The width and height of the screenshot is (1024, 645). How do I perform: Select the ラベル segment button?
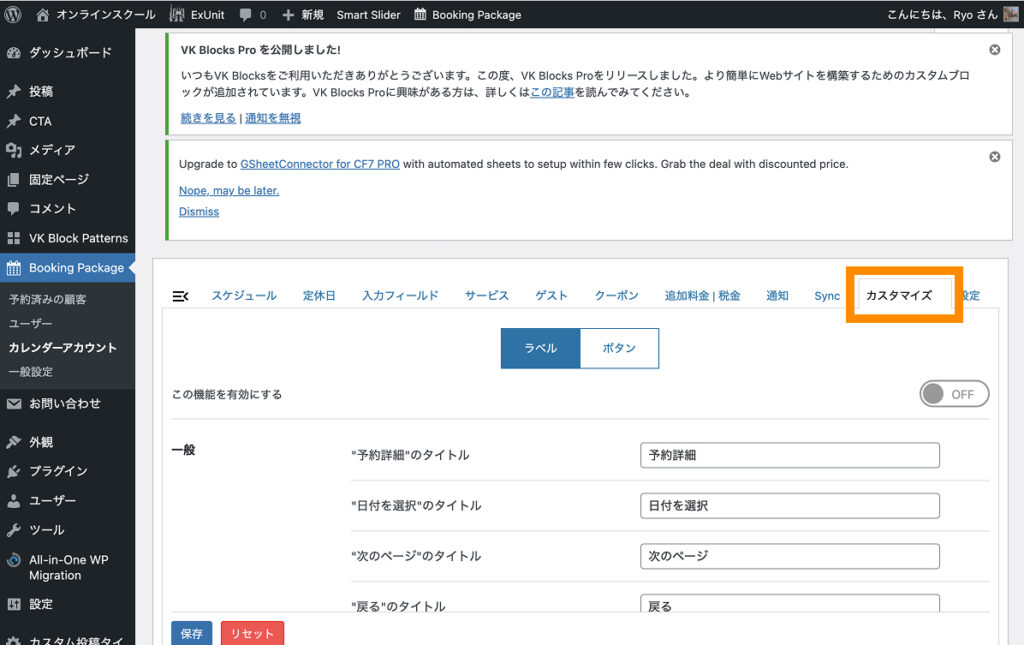(540, 348)
